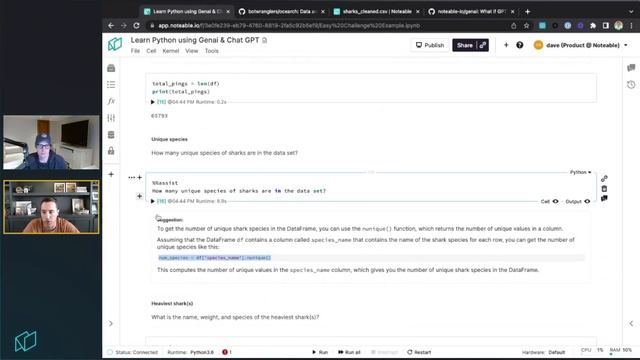640x360 pixels.
Task: Switch to sharks_cleaned.csv browser tab
Action: click(x=377, y=12)
